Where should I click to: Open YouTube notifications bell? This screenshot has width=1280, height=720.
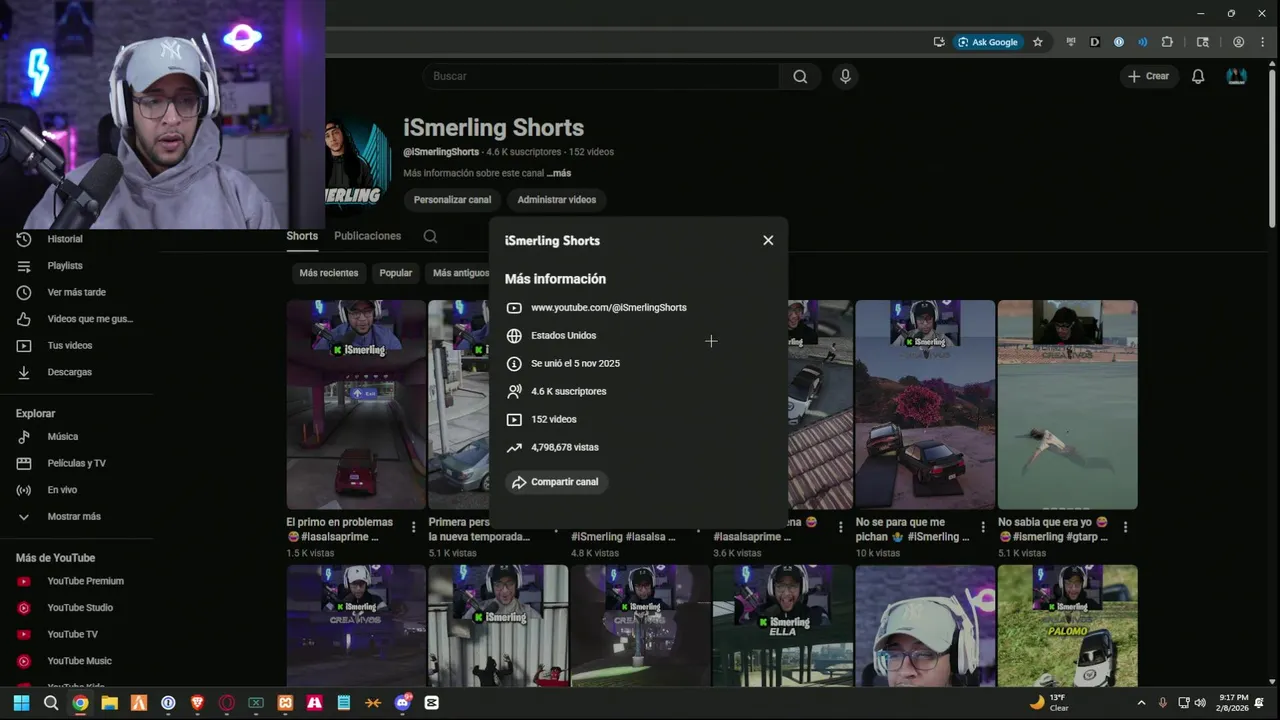point(1198,76)
